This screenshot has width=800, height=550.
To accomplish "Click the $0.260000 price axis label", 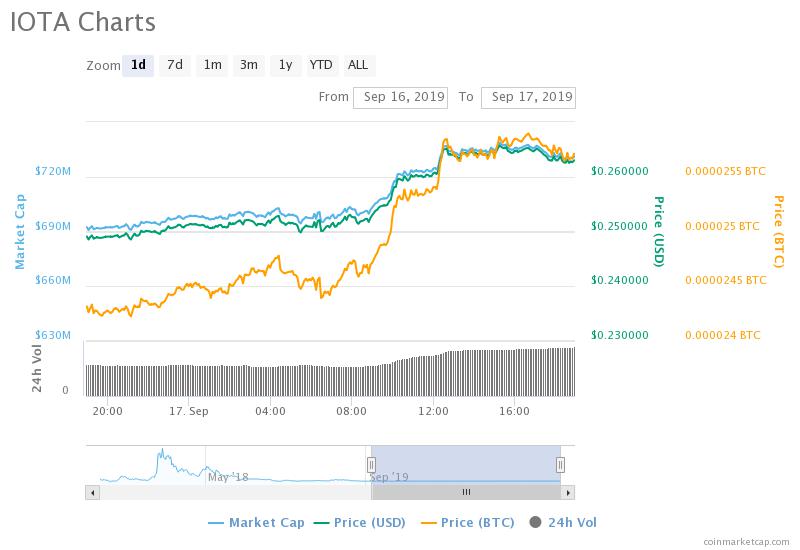I will point(620,171).
